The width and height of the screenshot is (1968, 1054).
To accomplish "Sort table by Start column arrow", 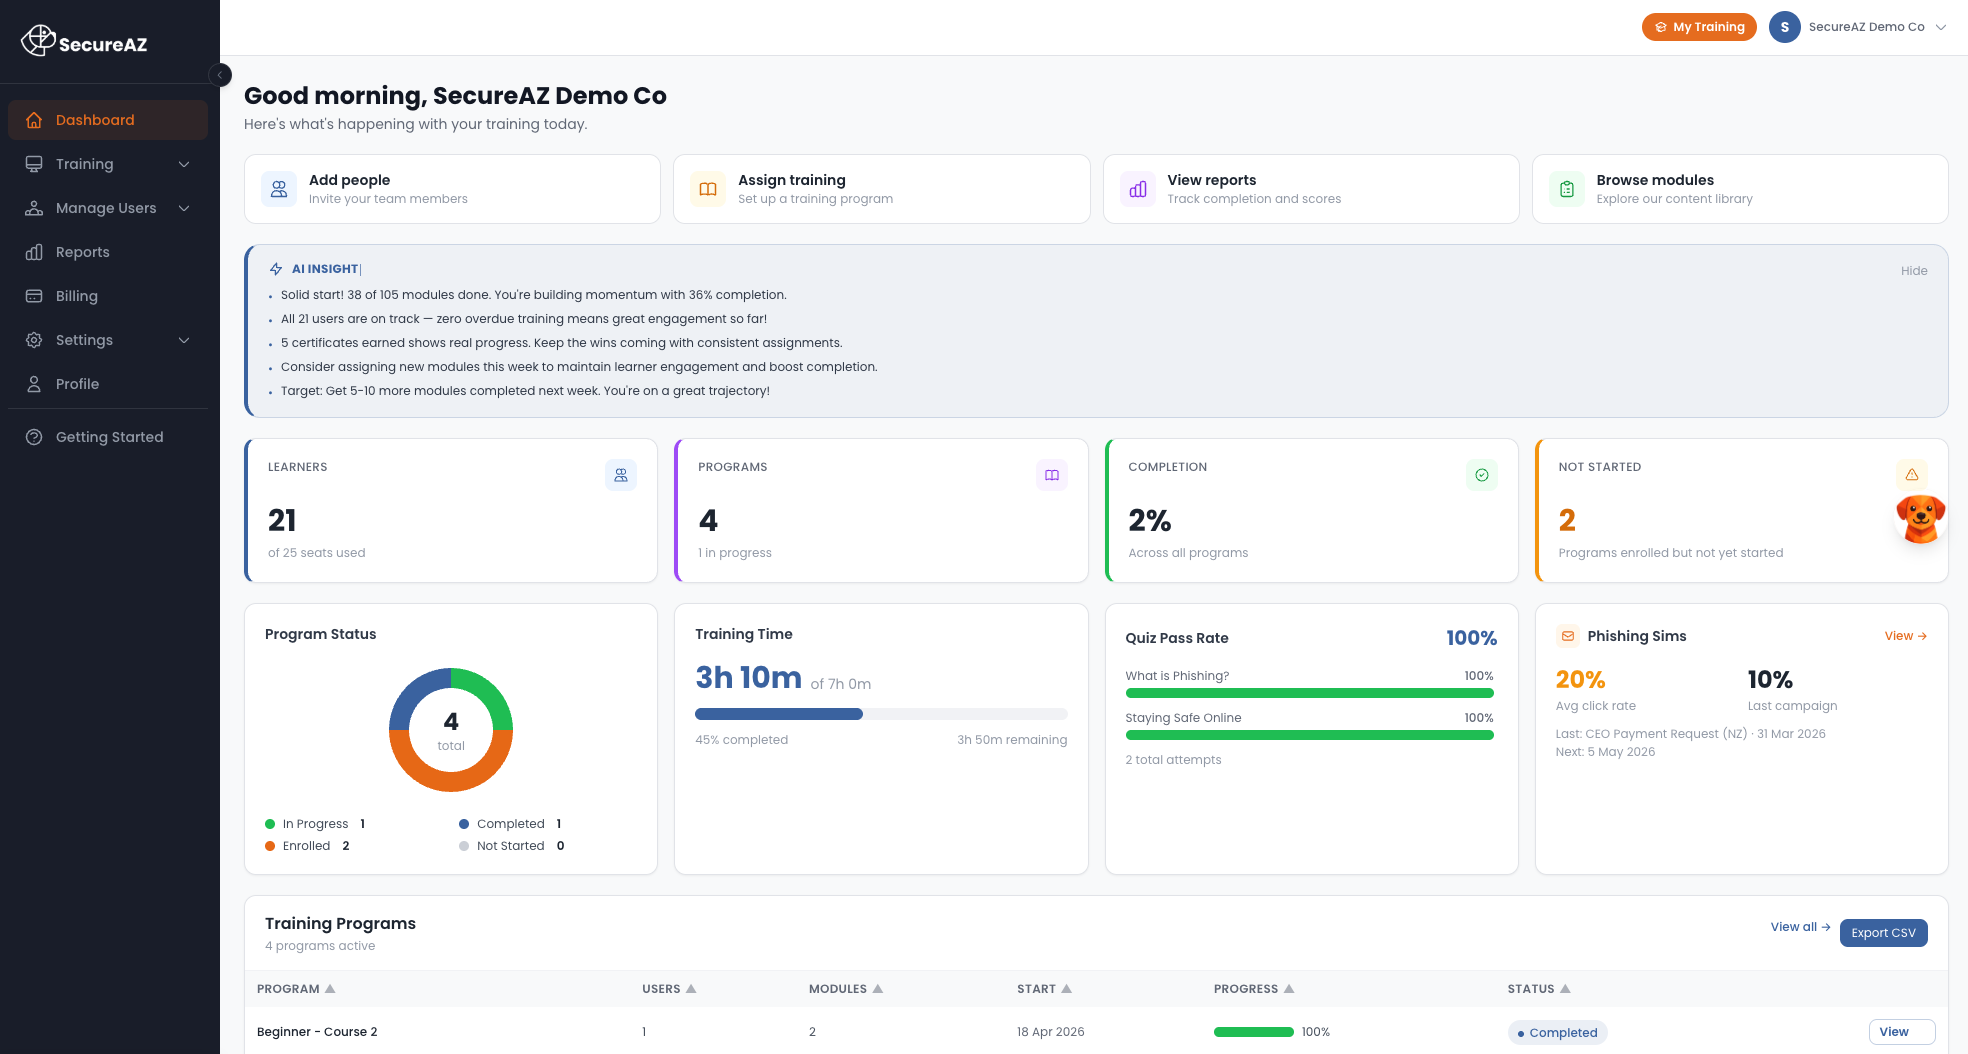I will pos(1067,988).
